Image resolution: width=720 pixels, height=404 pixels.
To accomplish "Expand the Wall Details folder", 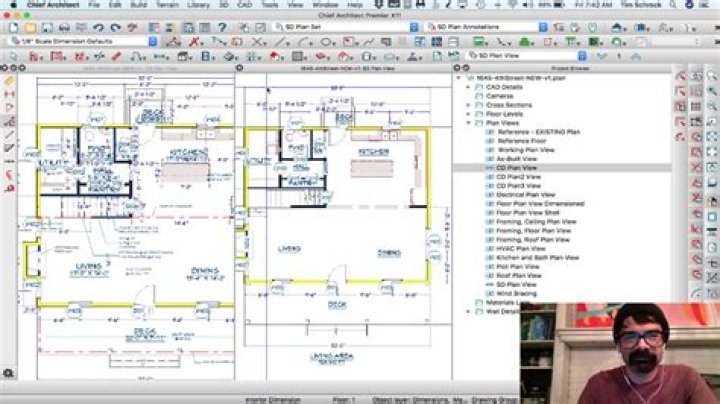I will pyautogui.click(x=468, y=312).
